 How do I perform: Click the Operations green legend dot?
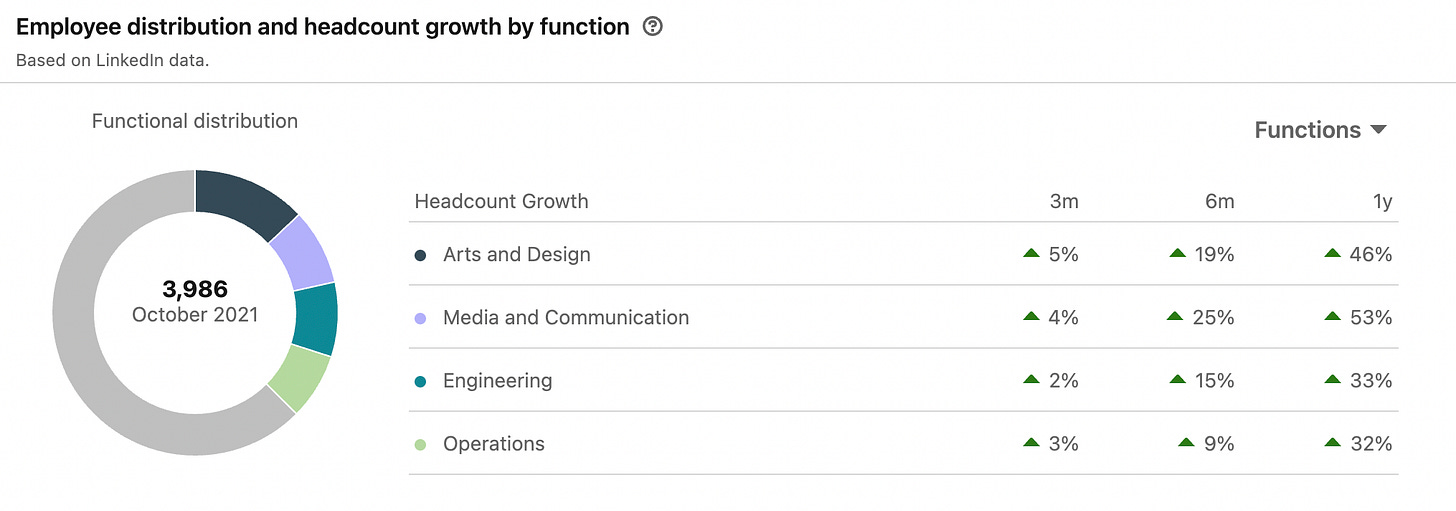(x=421, y=444)
